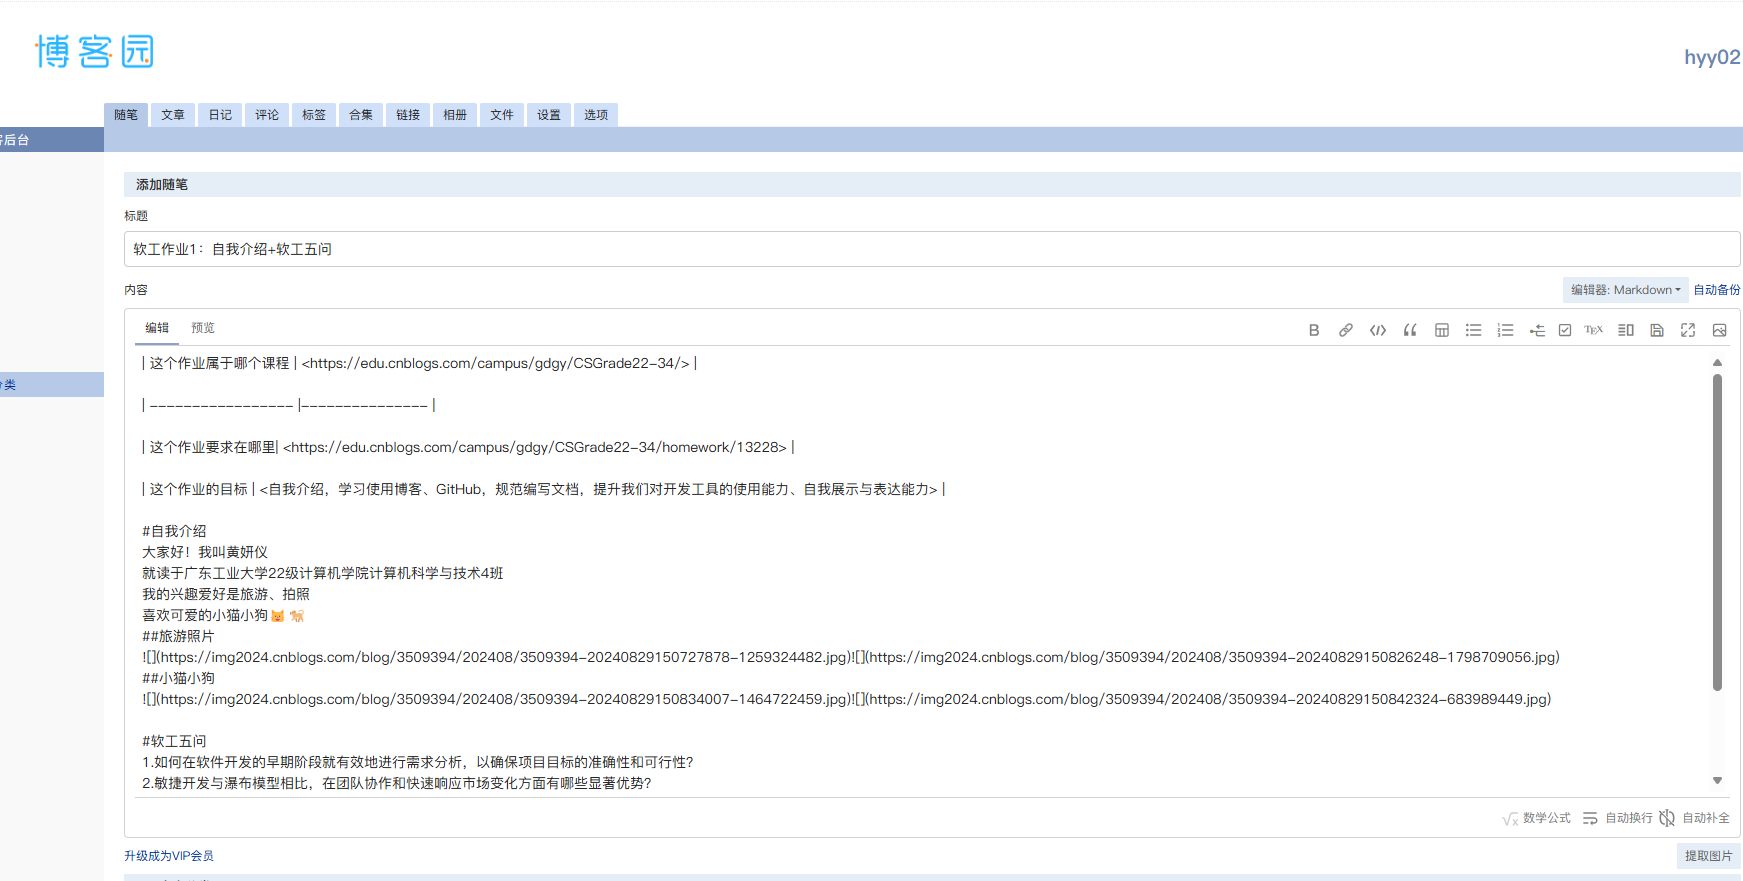Click the line '#软工五问' in editor
This screenshot has width=1743, height=881.
pos(174,741)
